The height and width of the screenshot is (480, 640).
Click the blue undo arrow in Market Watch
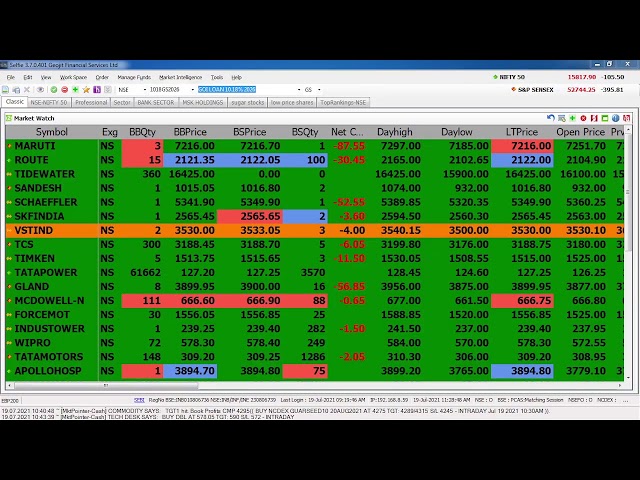(551, 118)
